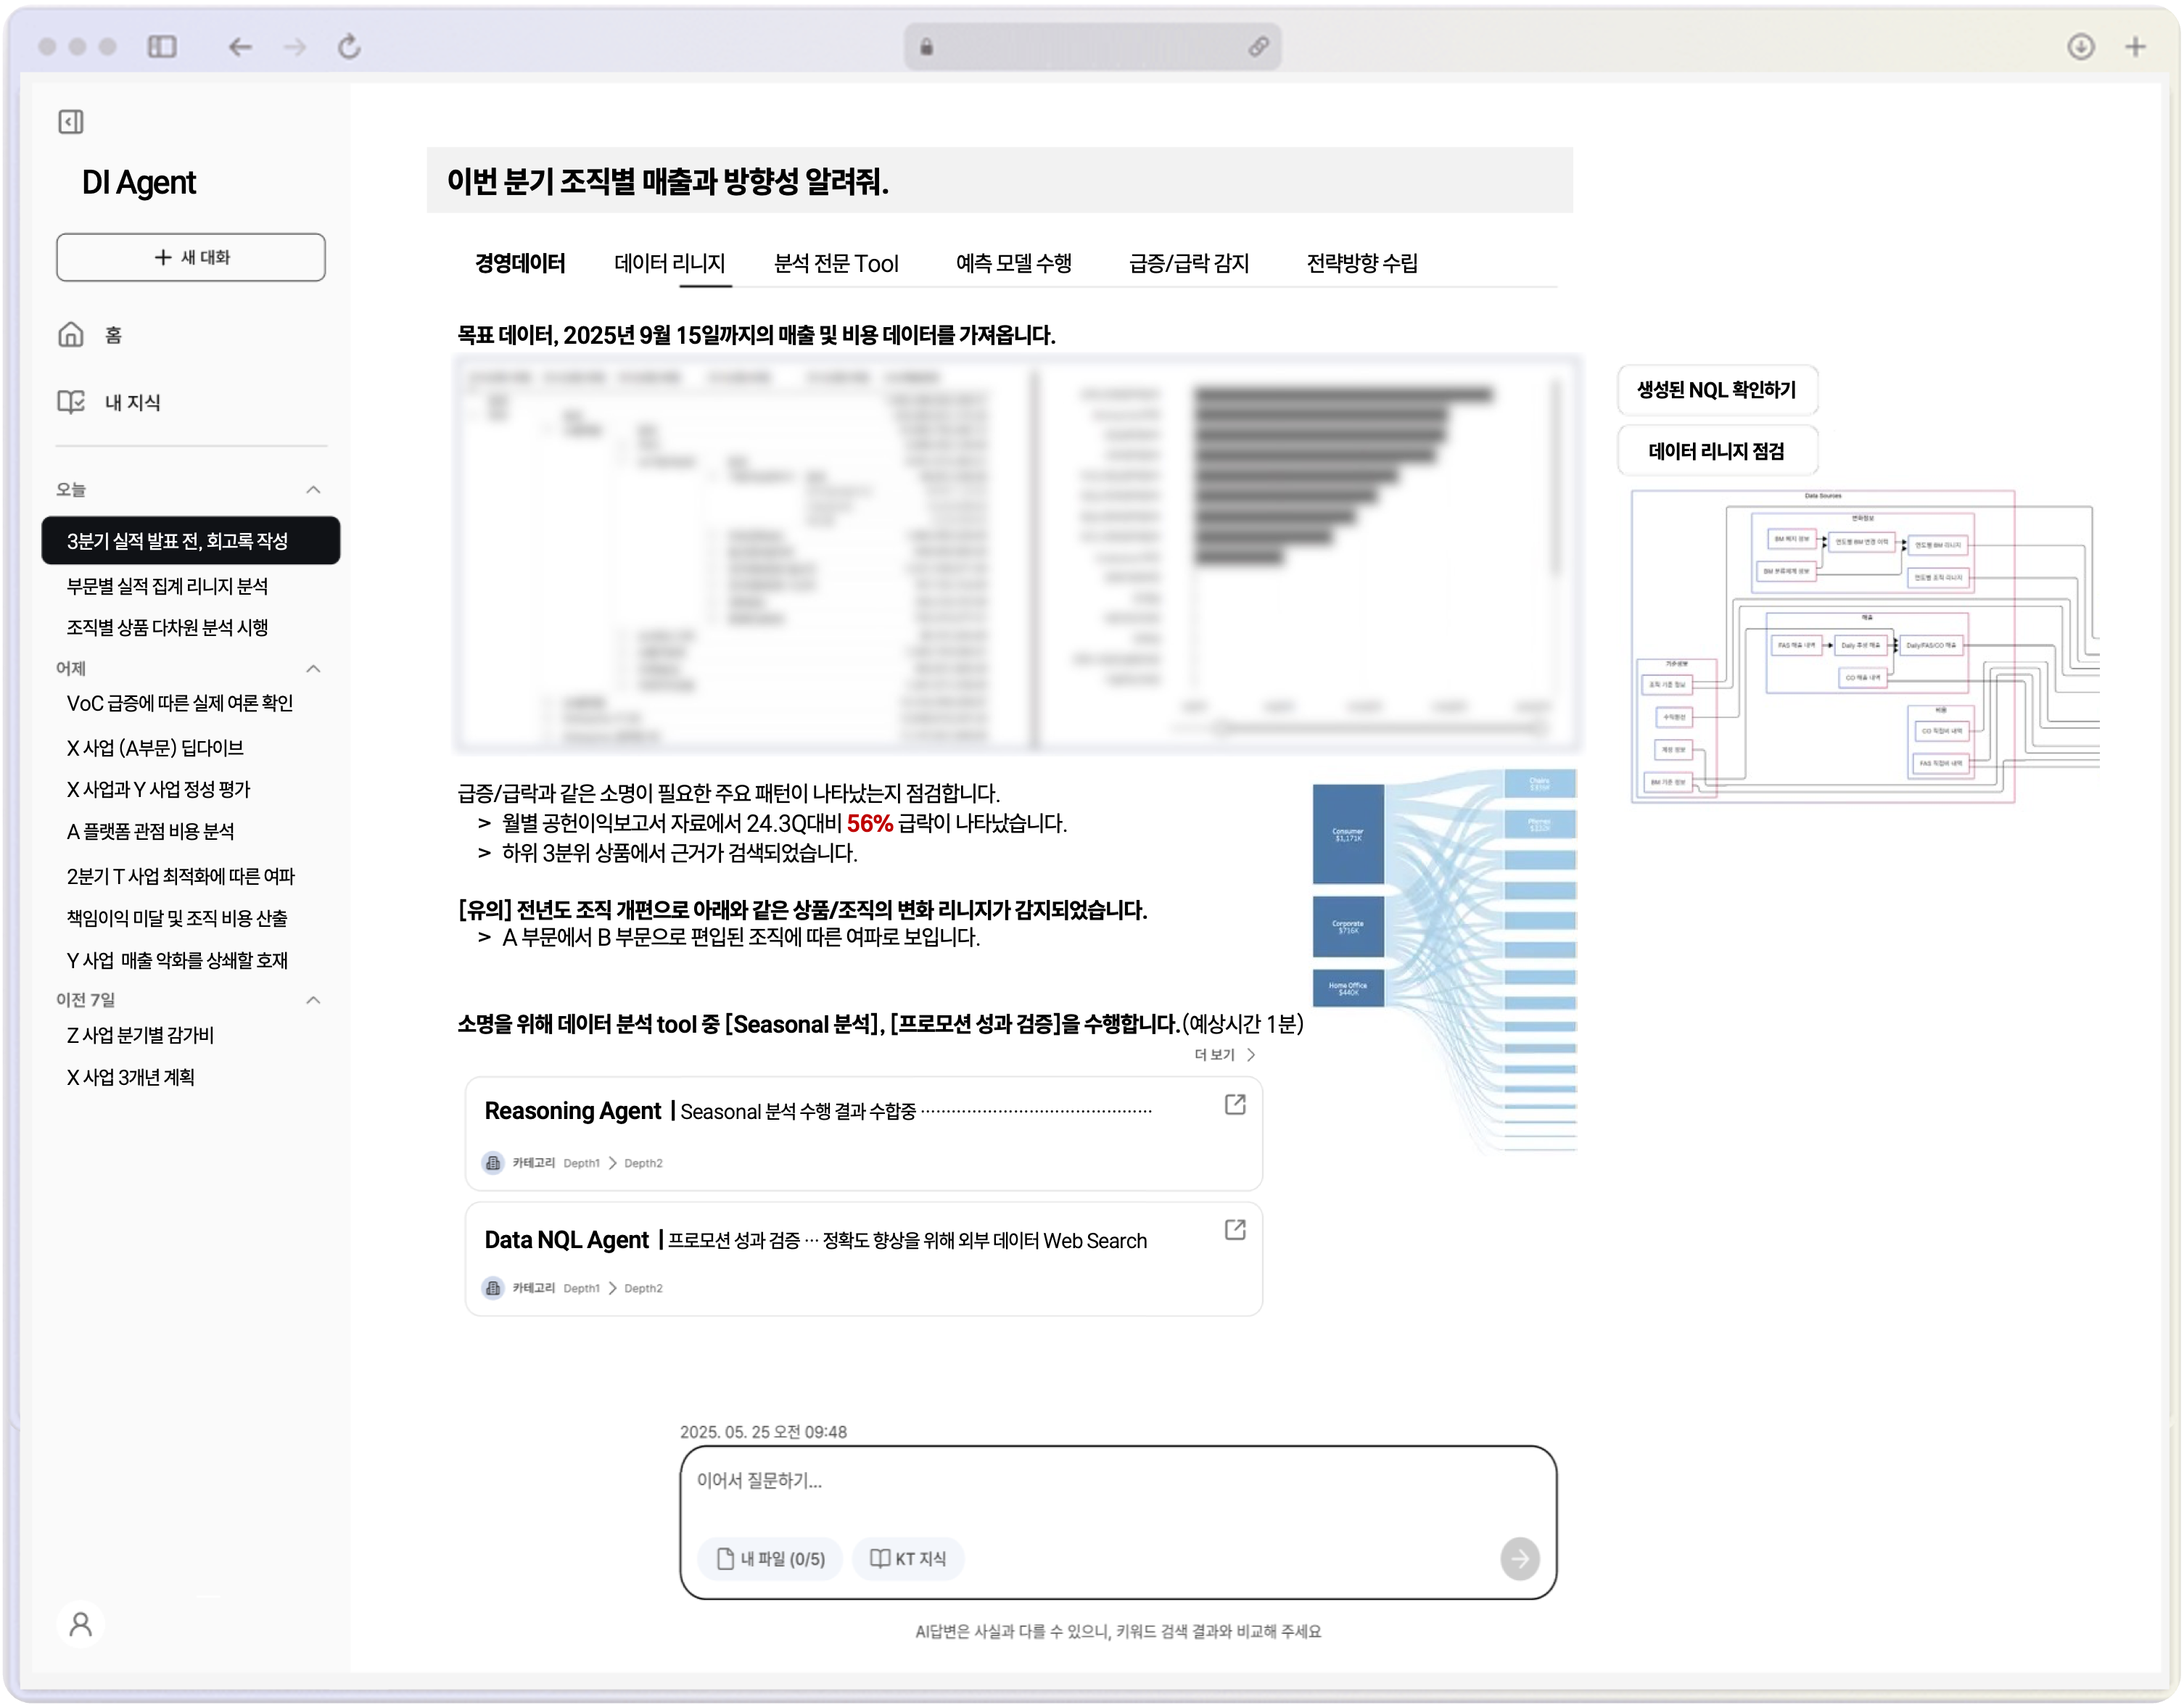Open chat X 사업 (A부문) 딥다이브

coord(155,748)
